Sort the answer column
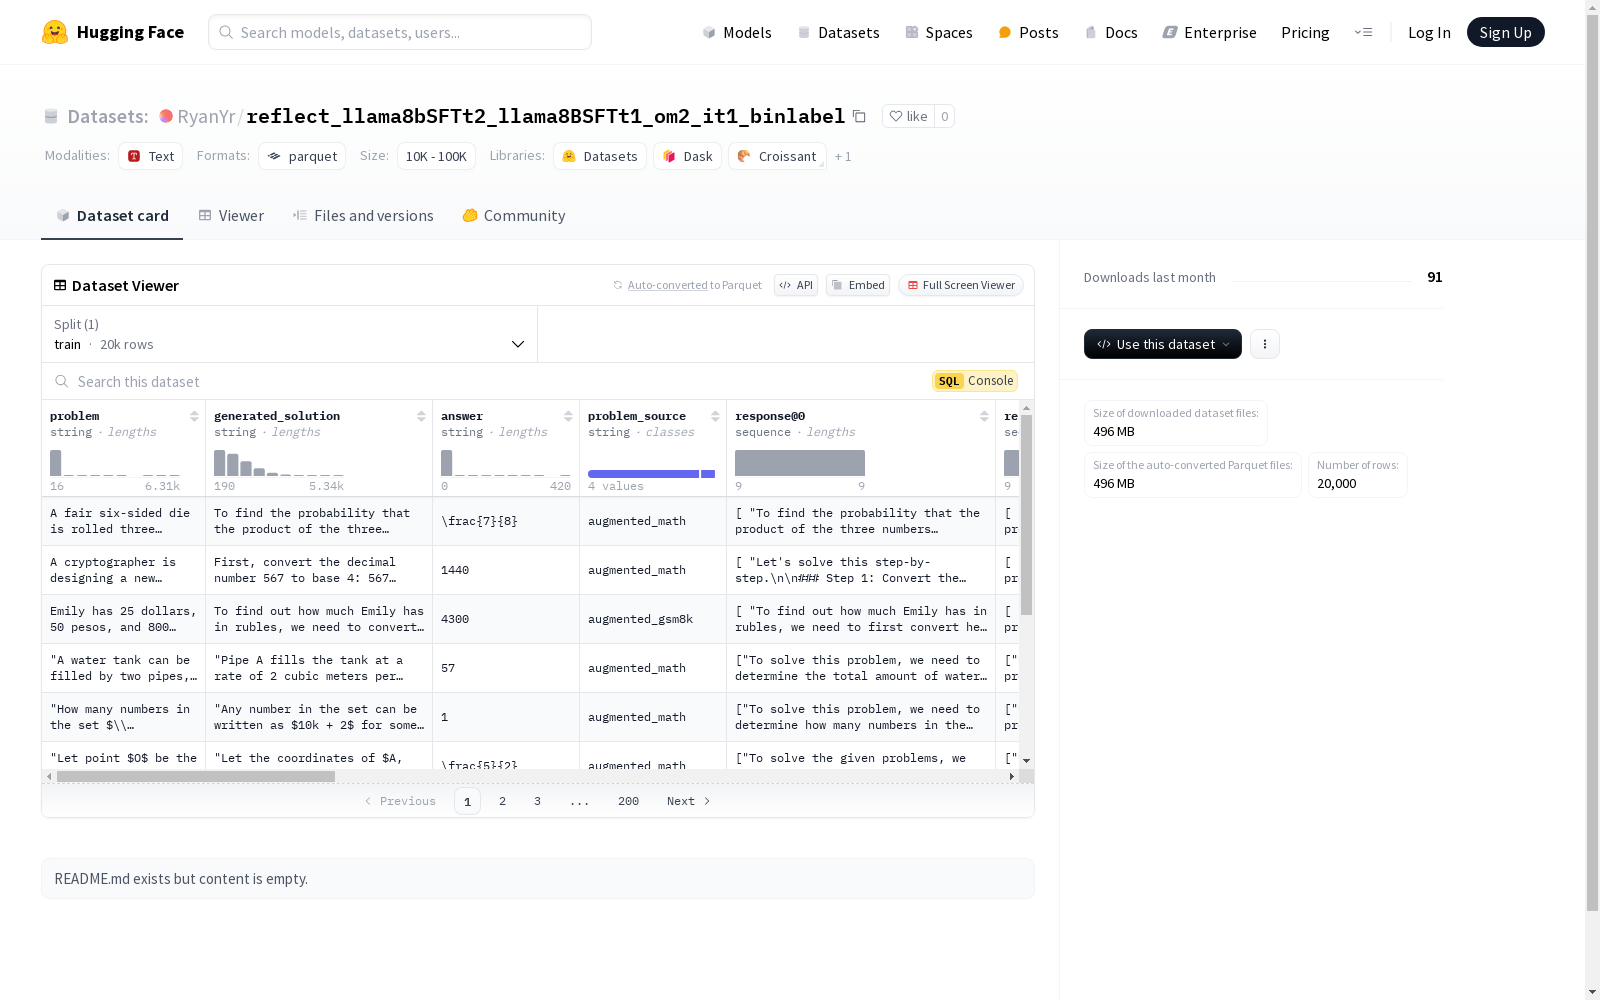Image resolution: width=1600 pixels, height=1000 pixels. coord(568,416)
